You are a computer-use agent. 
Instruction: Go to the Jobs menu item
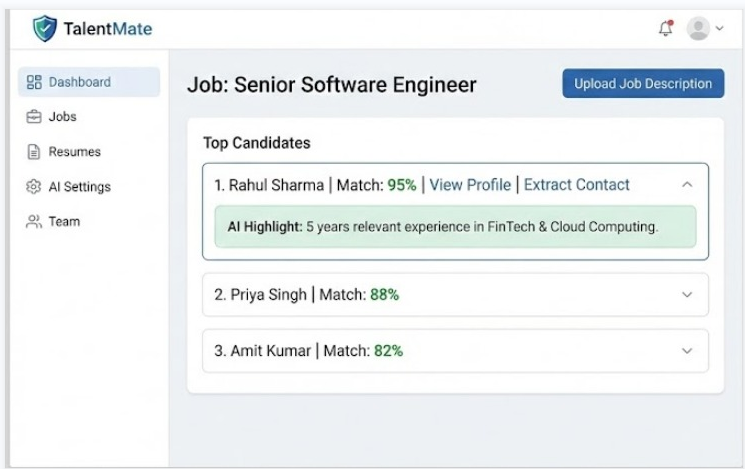pyautogui.click(x=62, y=117)
